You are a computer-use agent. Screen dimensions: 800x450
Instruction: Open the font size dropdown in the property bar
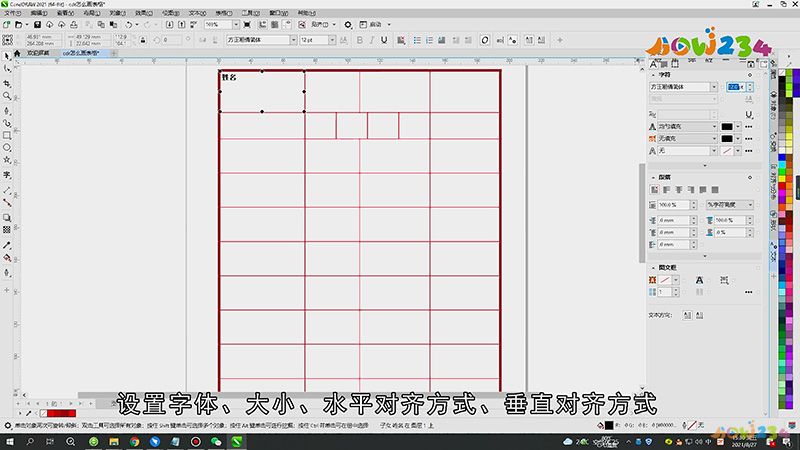click(332, 40)
